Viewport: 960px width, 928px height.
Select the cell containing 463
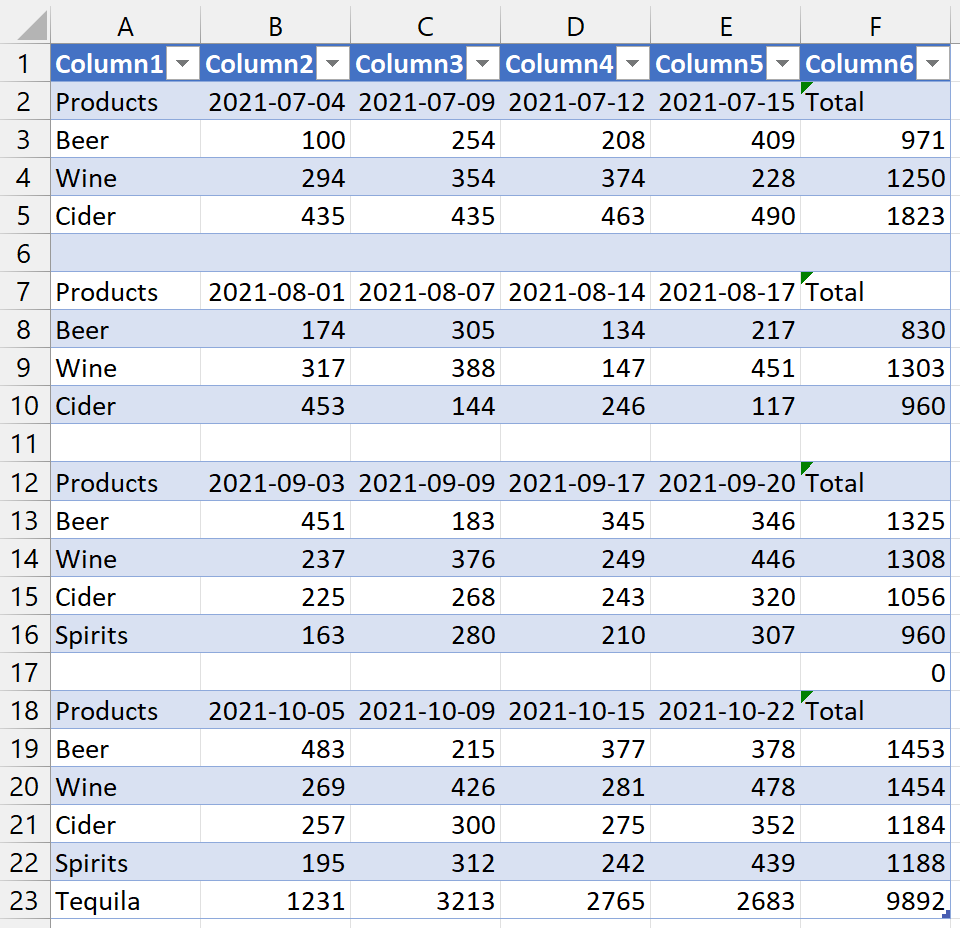tap(576, 215)
